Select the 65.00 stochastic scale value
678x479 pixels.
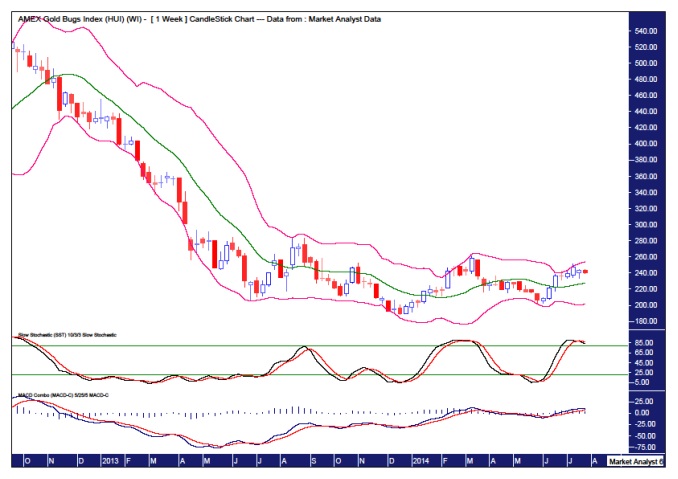click(644, 353)
